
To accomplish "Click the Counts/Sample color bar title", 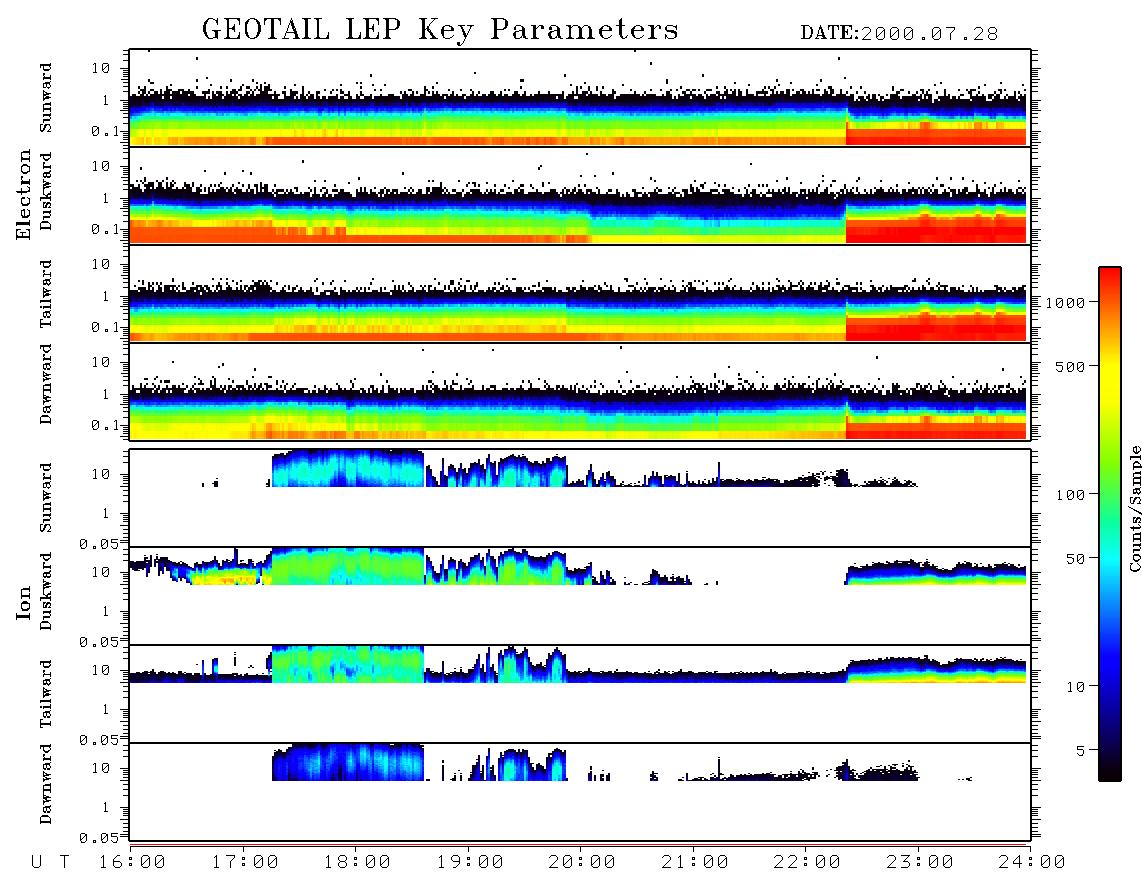I will pos(1135,509).
